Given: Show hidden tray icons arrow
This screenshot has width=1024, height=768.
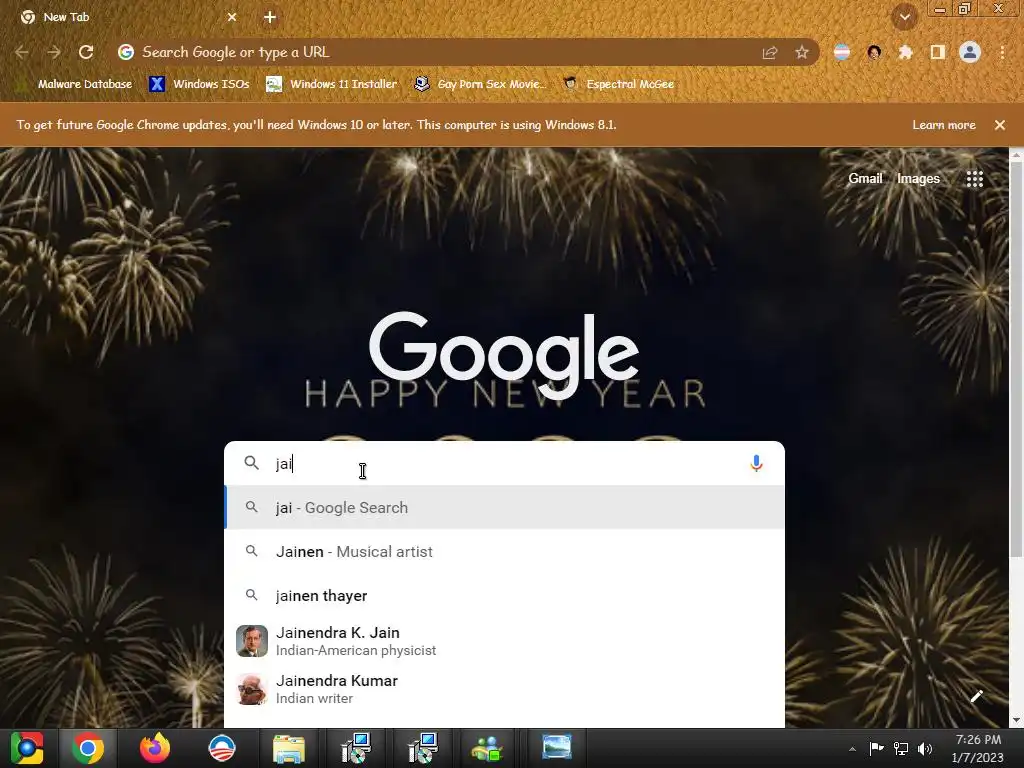Looking at the screenshot, I should (852, 749).
